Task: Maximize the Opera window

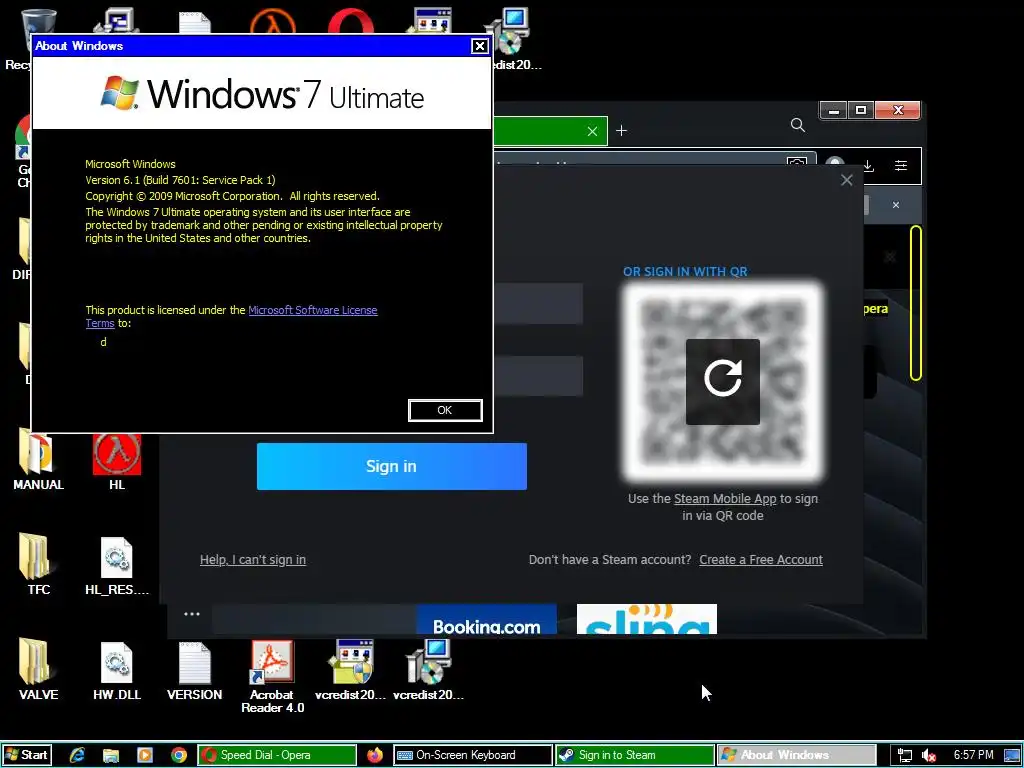Action: click(x=861, y=110)
